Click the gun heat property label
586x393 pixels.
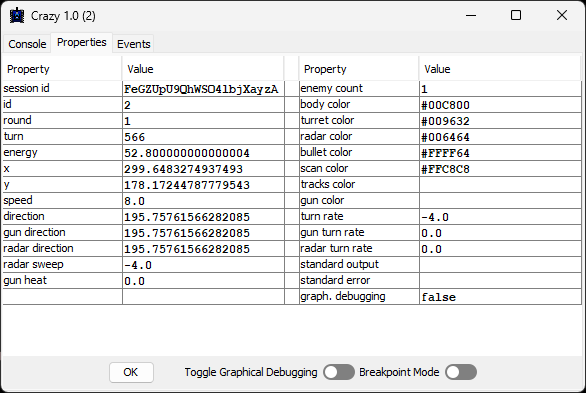[25, 281]
